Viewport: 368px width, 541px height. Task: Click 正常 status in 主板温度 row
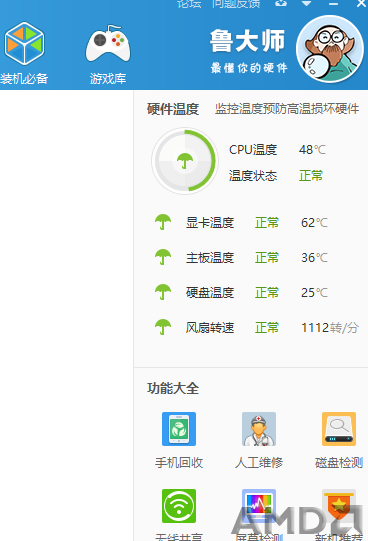[267, 258]
